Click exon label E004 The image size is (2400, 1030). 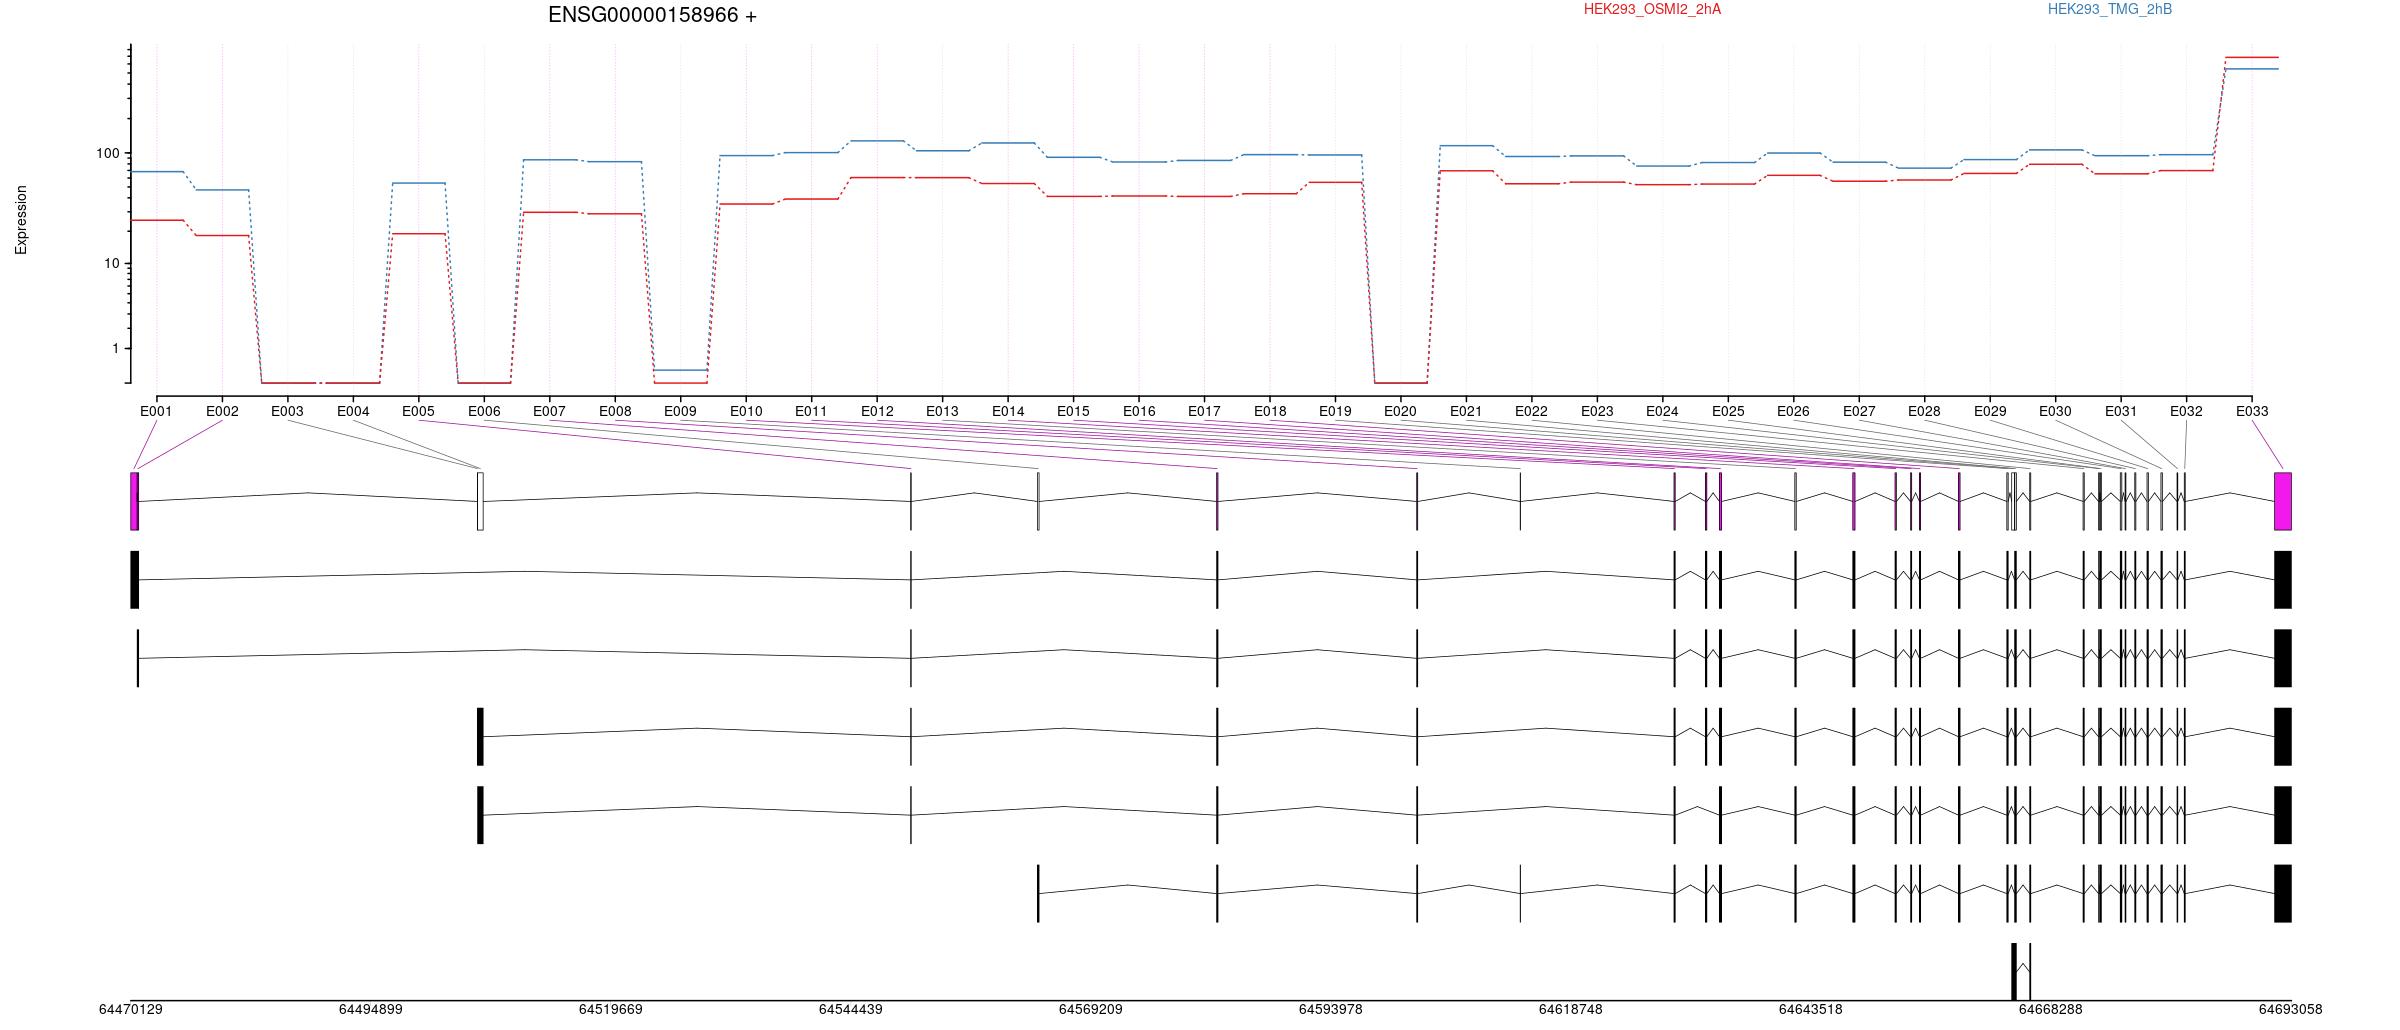coord(353,411)
